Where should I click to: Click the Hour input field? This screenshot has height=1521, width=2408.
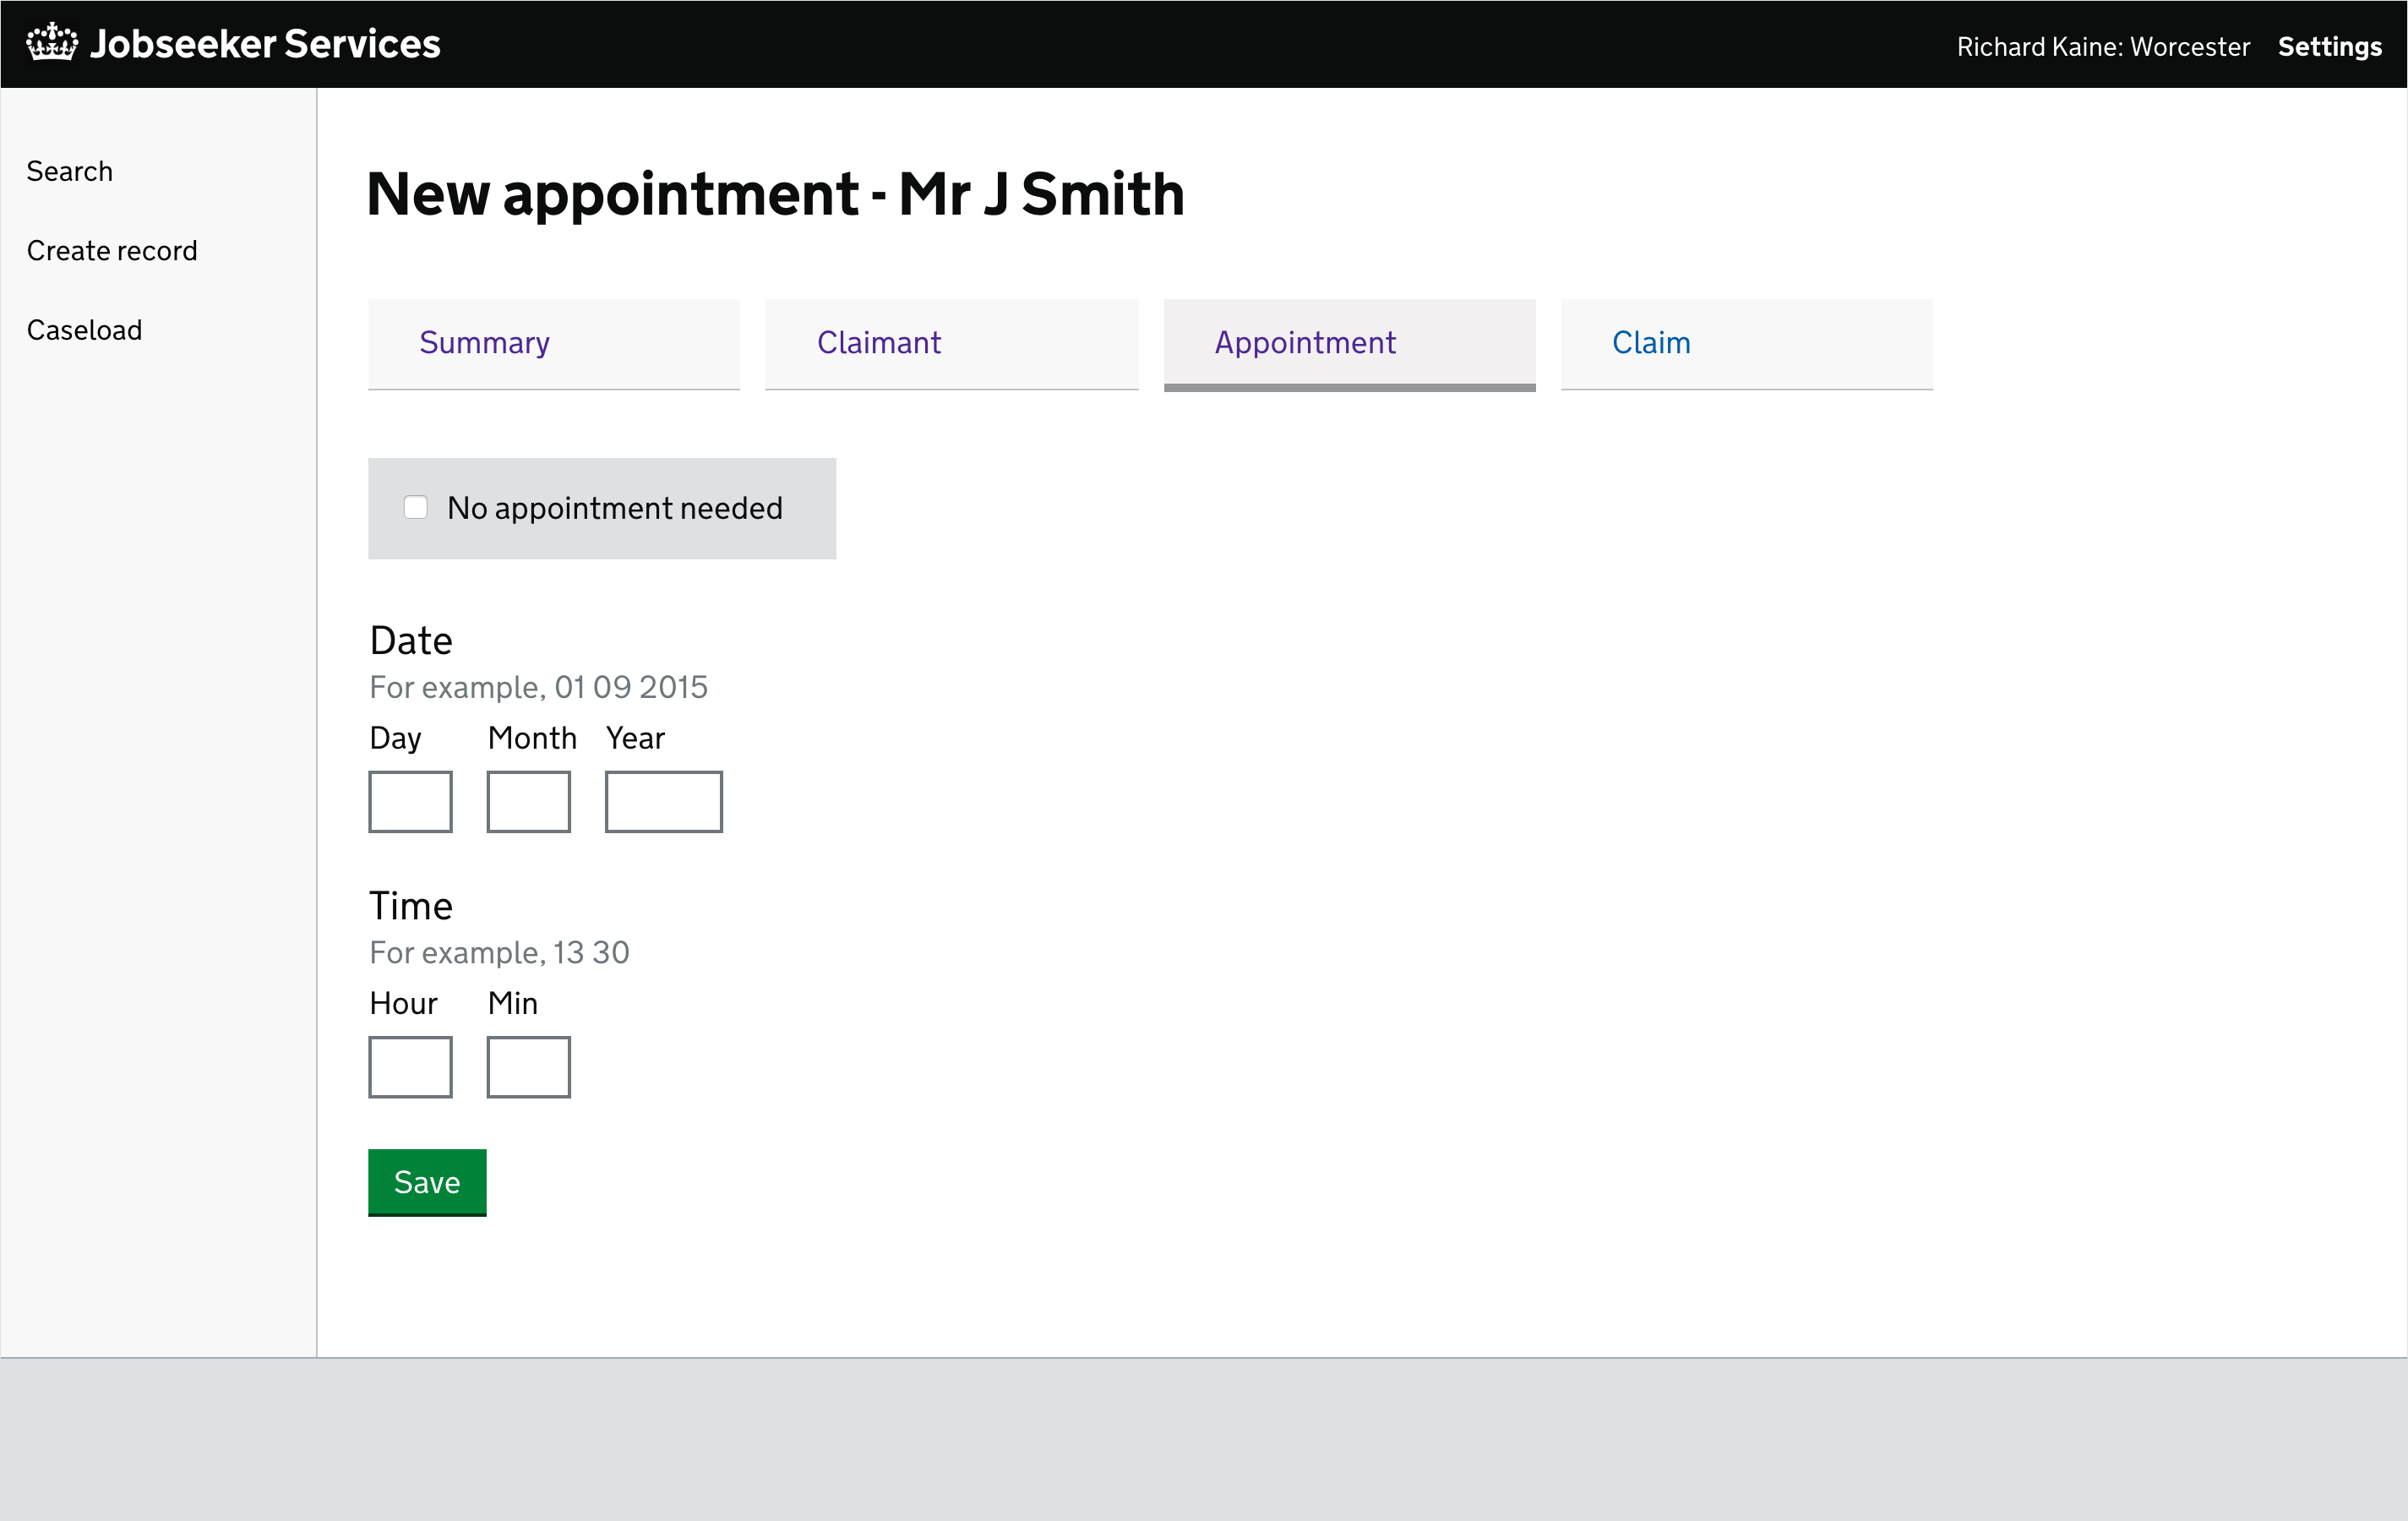click(411, 1067)
